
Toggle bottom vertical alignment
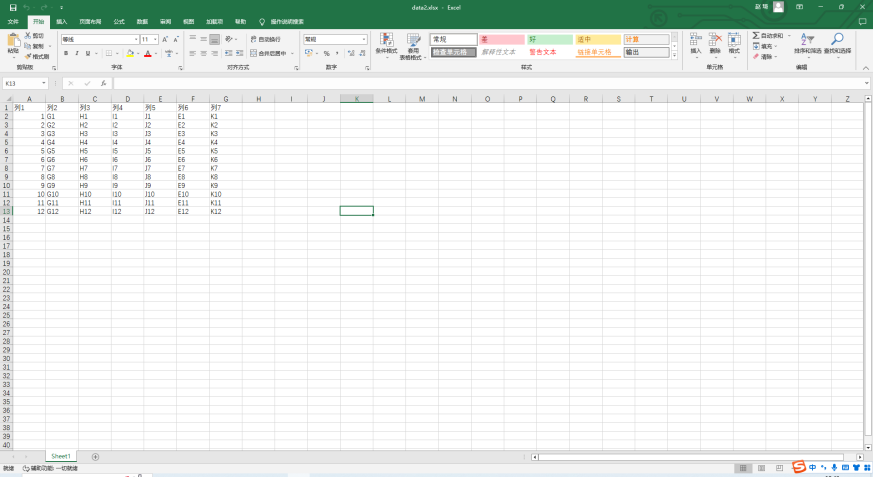click(x=214, y=39)
